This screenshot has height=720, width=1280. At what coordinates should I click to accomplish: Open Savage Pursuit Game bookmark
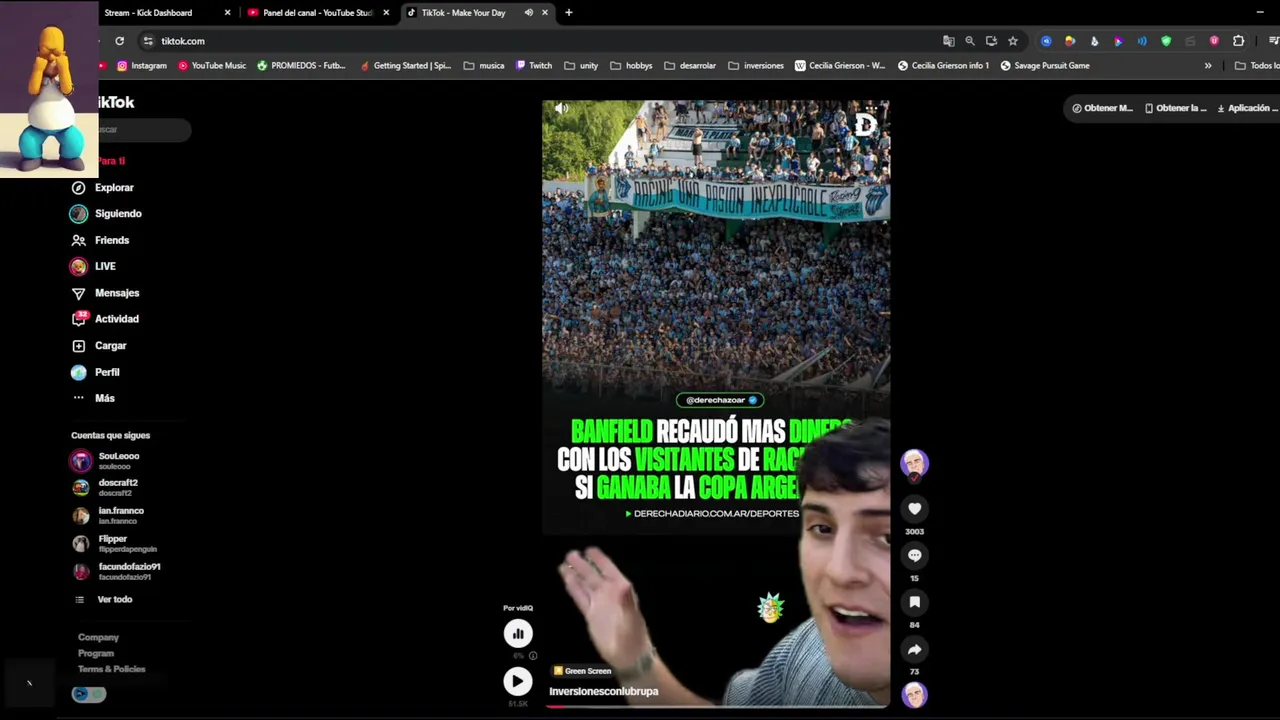(x=1045, y=66)
